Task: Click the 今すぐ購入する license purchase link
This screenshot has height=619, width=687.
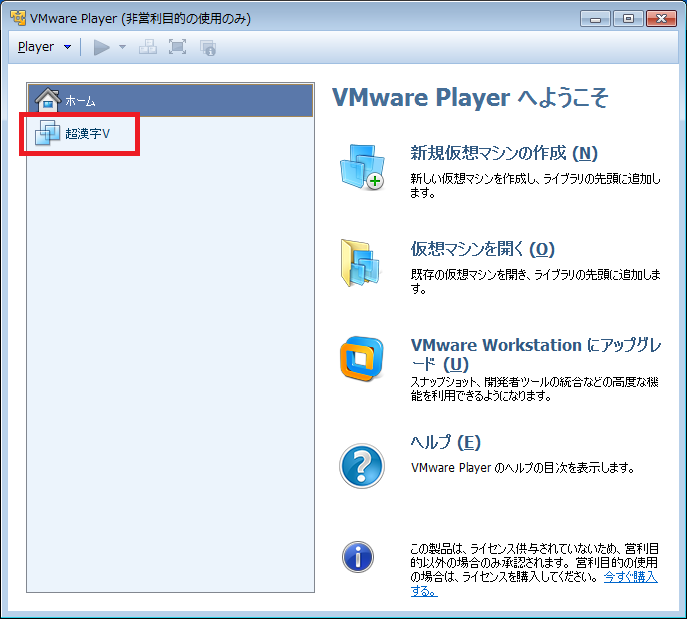Action: [630, 577]
